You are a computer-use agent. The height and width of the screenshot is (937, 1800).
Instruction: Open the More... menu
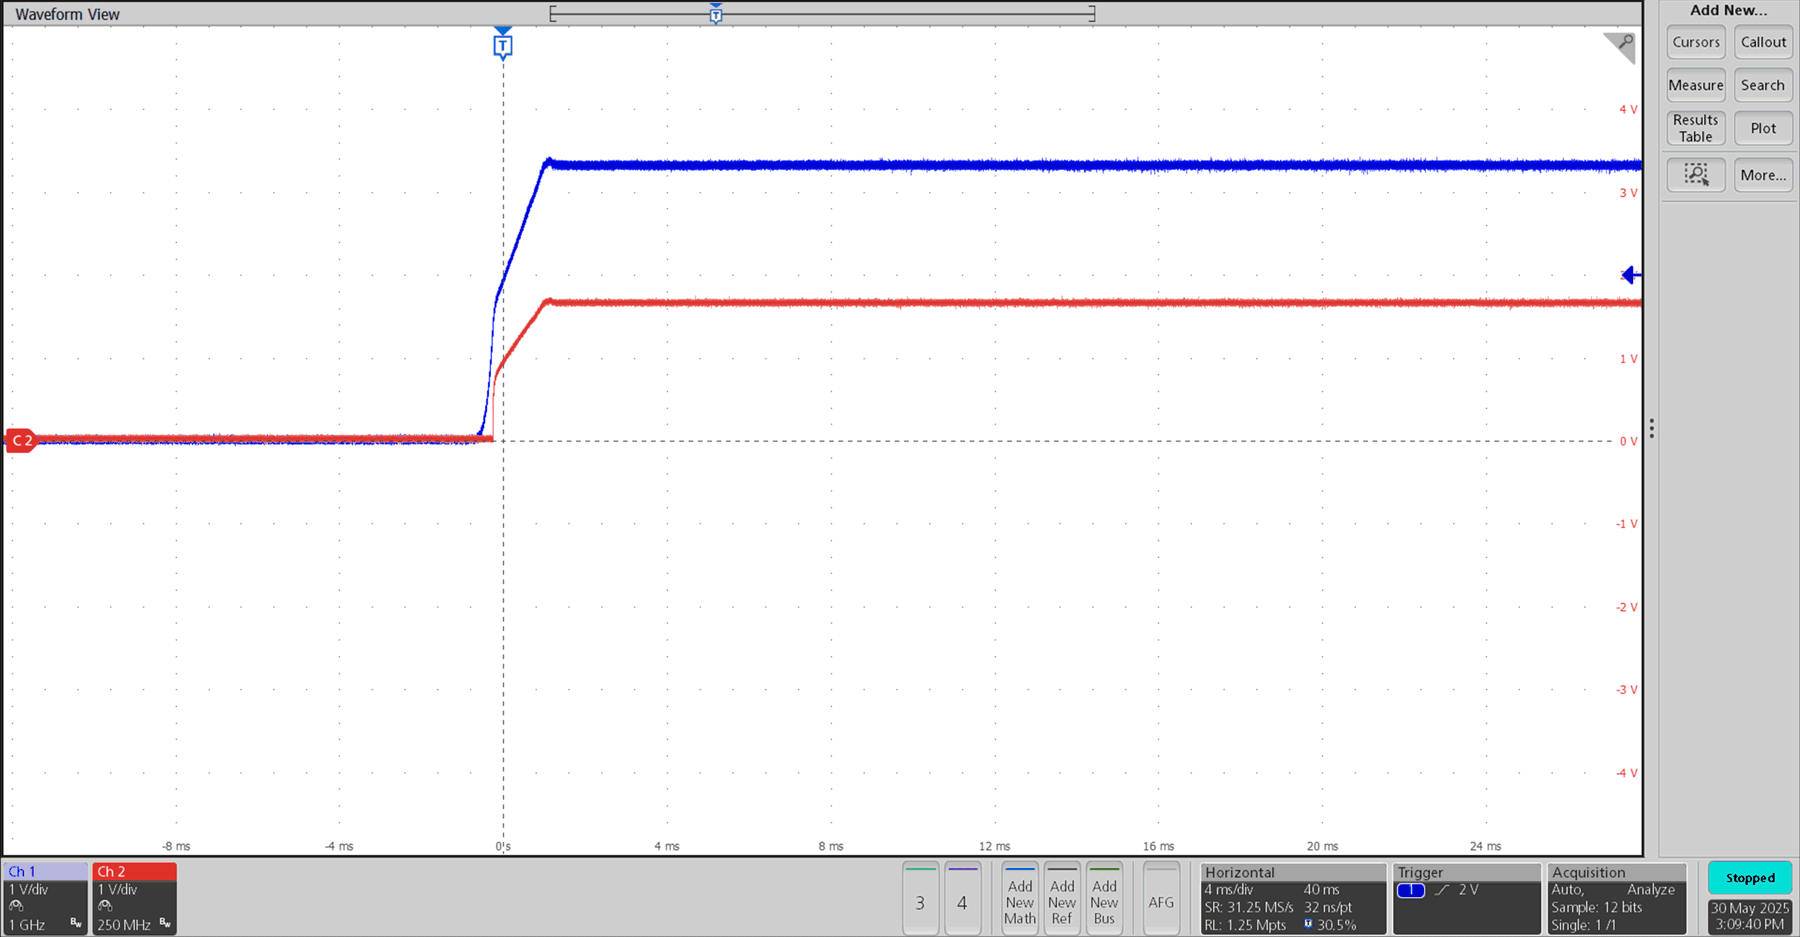pos(1762,174)
